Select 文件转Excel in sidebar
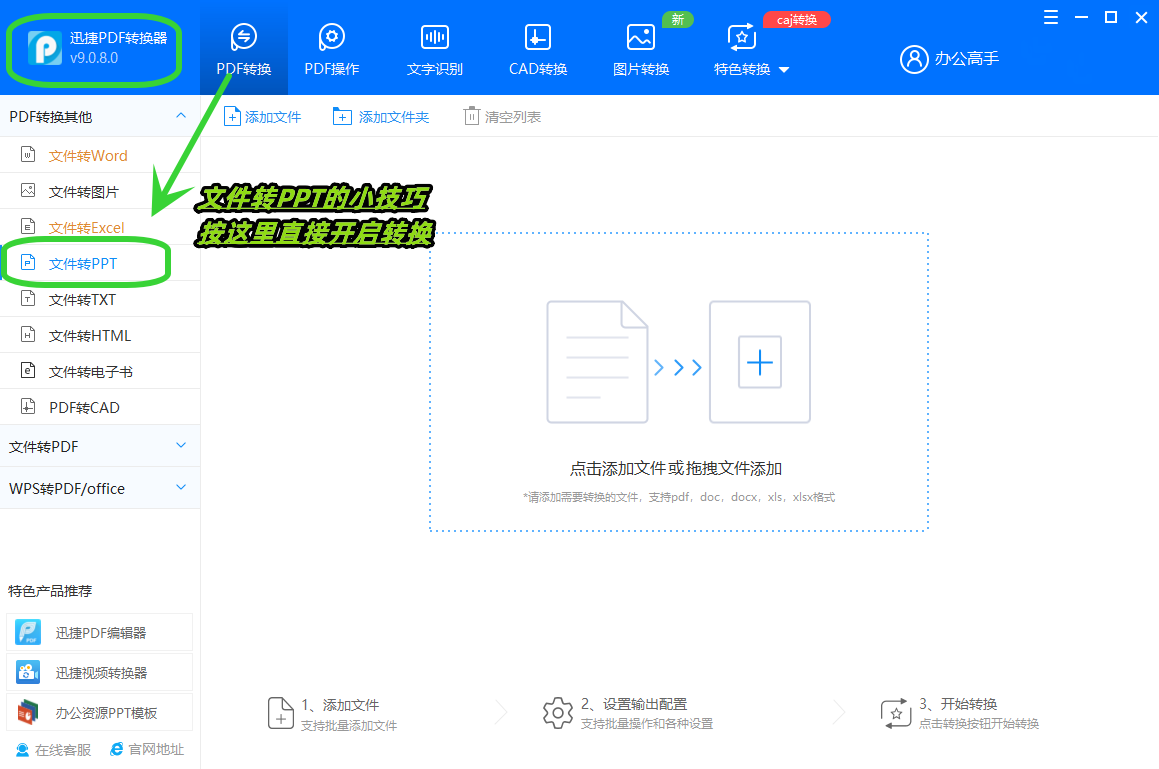Viewport: 1159px width, 769px height. 100,228
